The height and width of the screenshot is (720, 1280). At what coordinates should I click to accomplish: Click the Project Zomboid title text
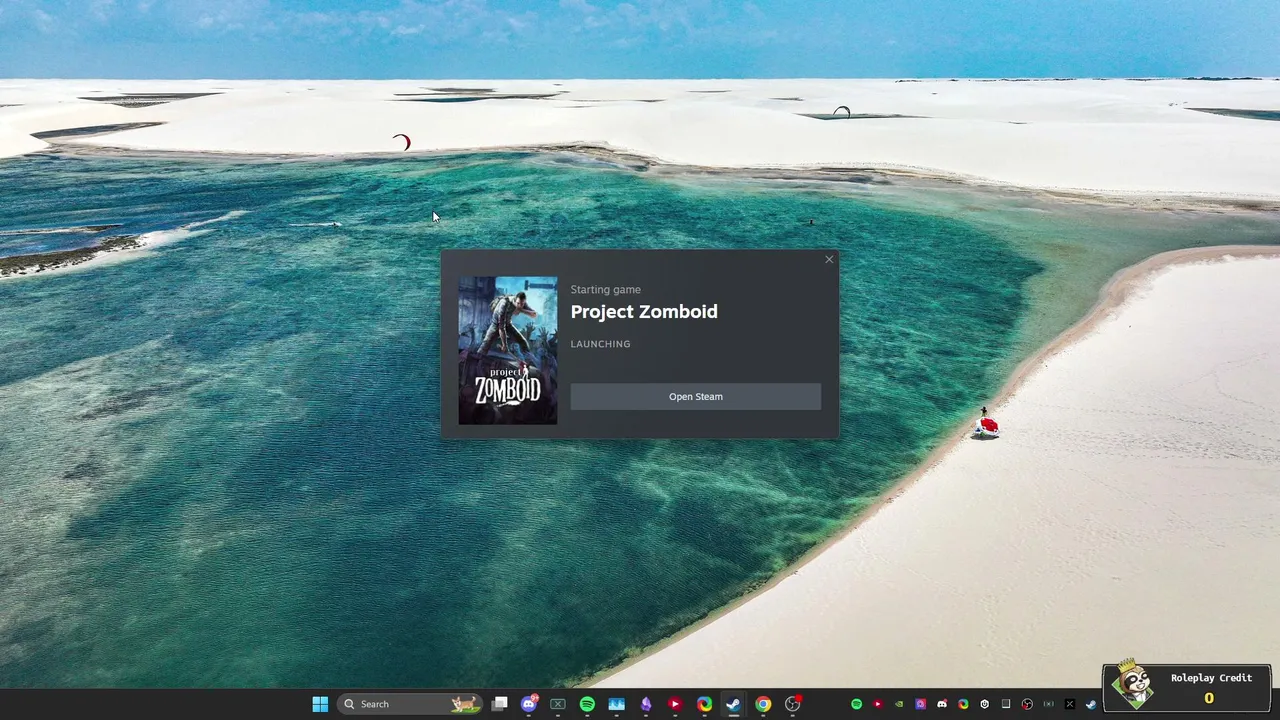[644, 312]
